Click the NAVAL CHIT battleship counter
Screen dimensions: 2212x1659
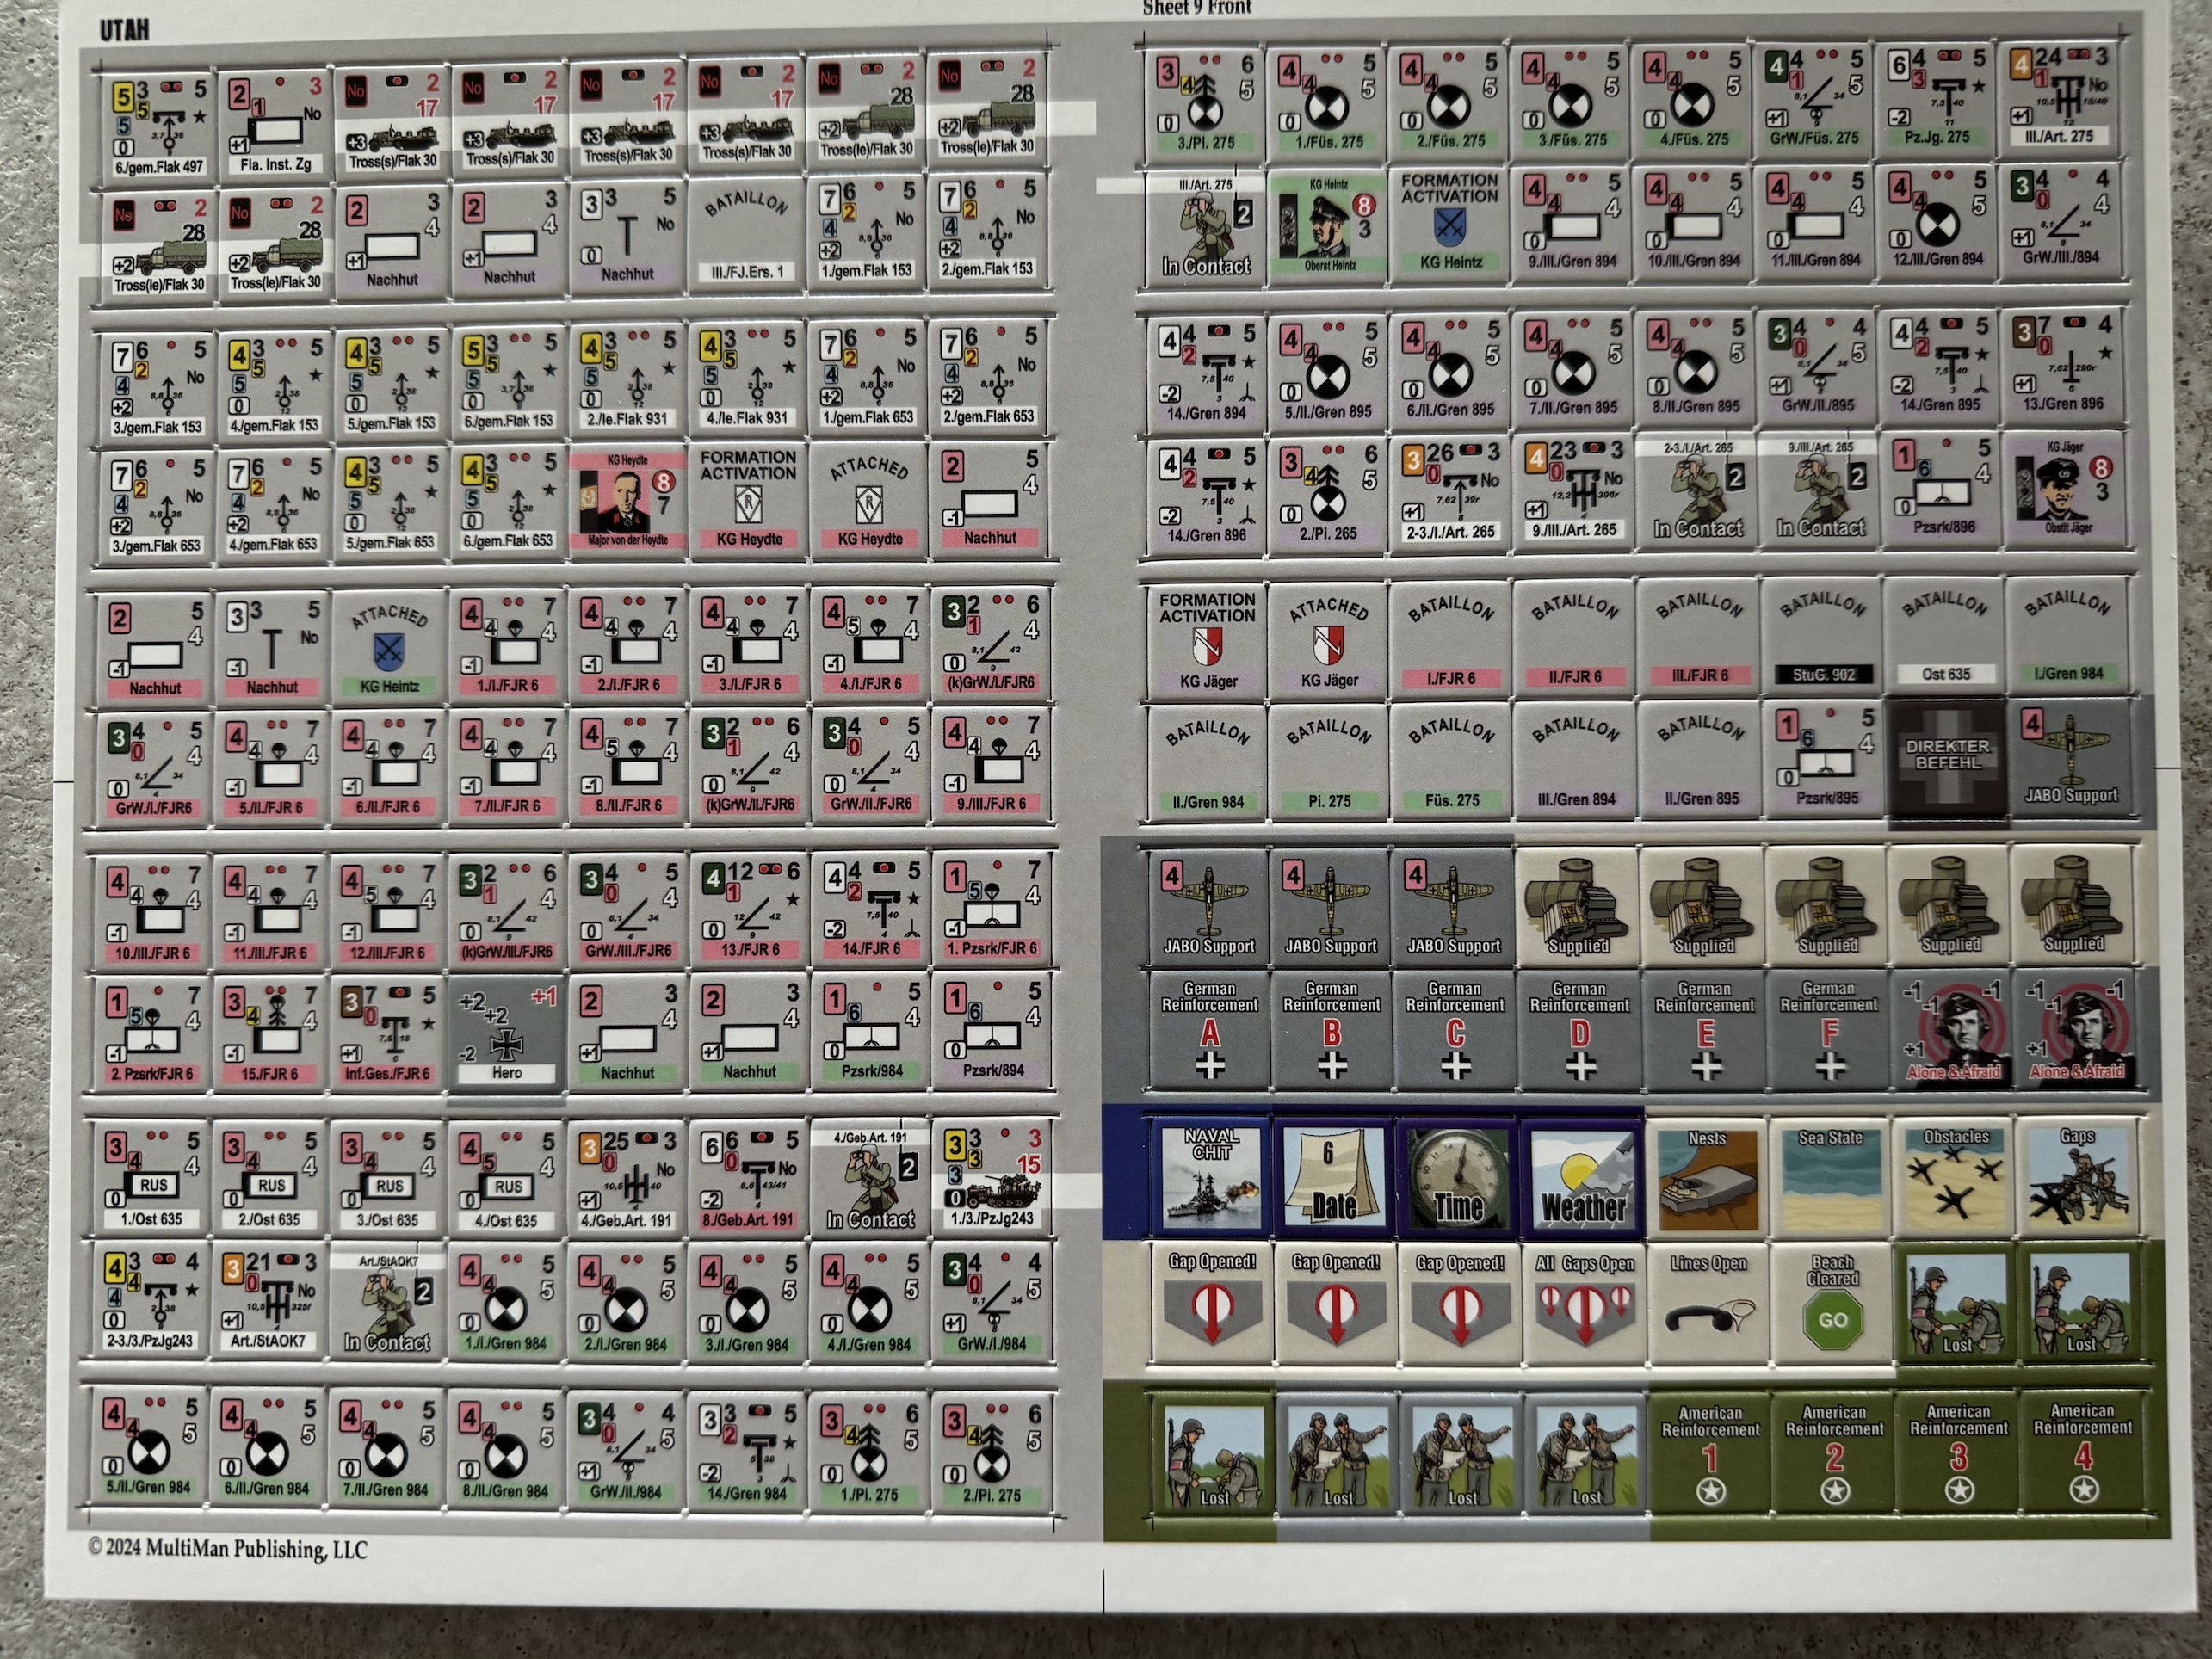tap(1211, 1178)
